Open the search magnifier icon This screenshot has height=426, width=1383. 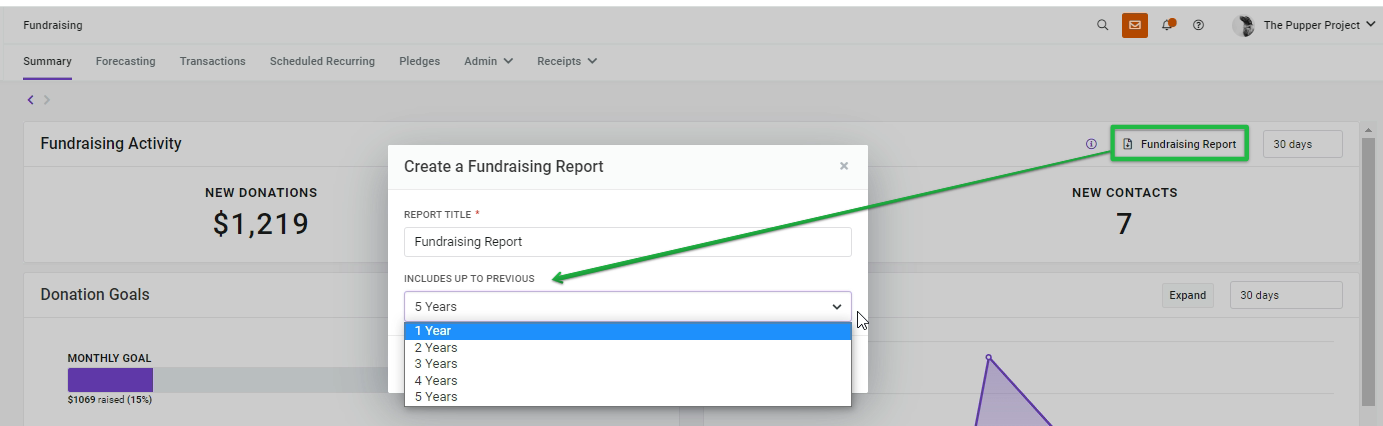1102,25
